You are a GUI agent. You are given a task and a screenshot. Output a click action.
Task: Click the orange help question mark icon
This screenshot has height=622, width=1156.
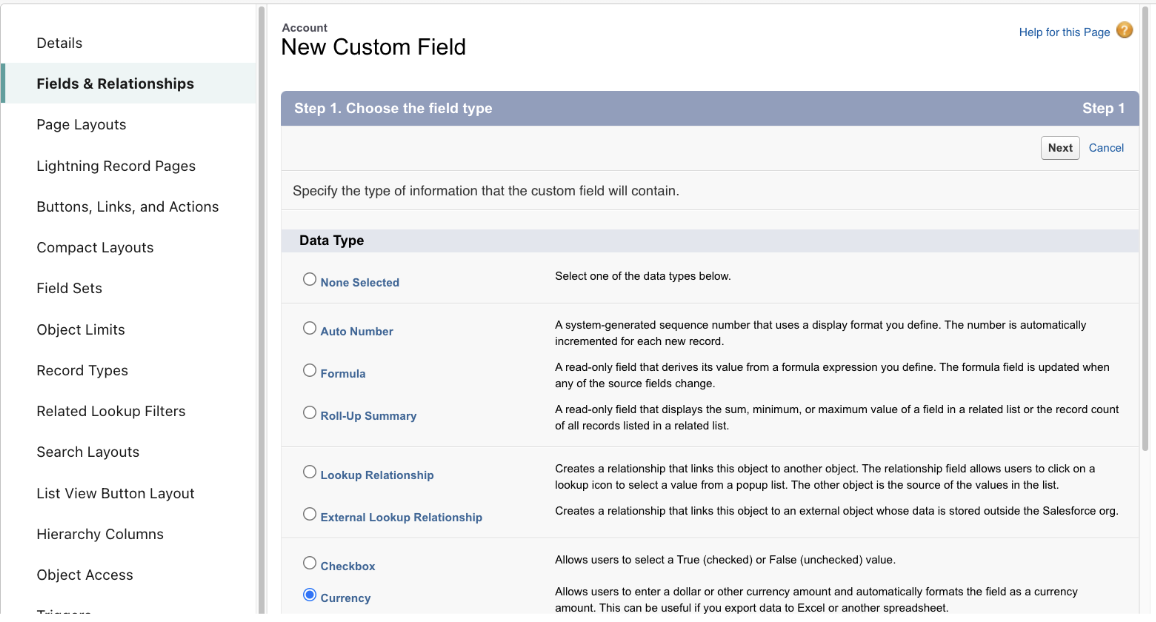point(1124,30)
